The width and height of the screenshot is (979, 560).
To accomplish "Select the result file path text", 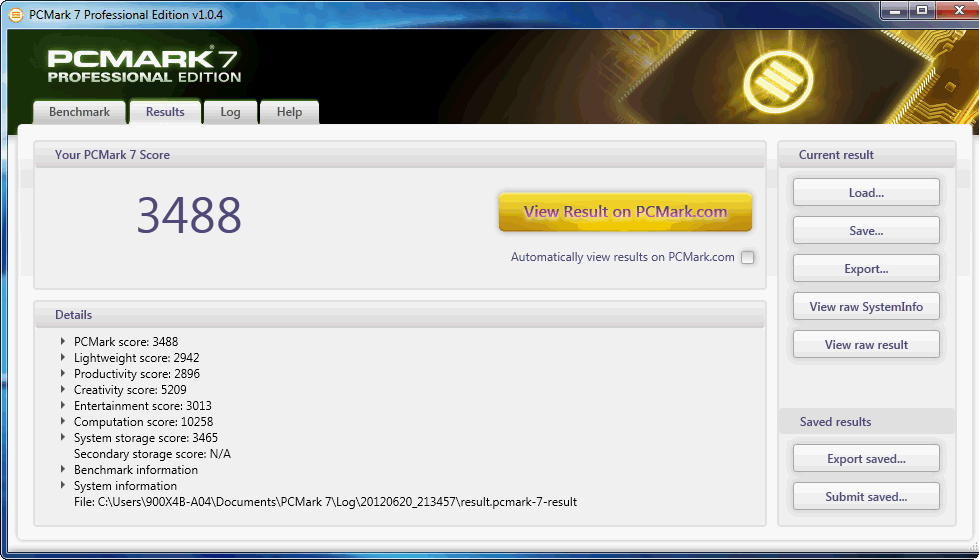I will coord(325,502).
